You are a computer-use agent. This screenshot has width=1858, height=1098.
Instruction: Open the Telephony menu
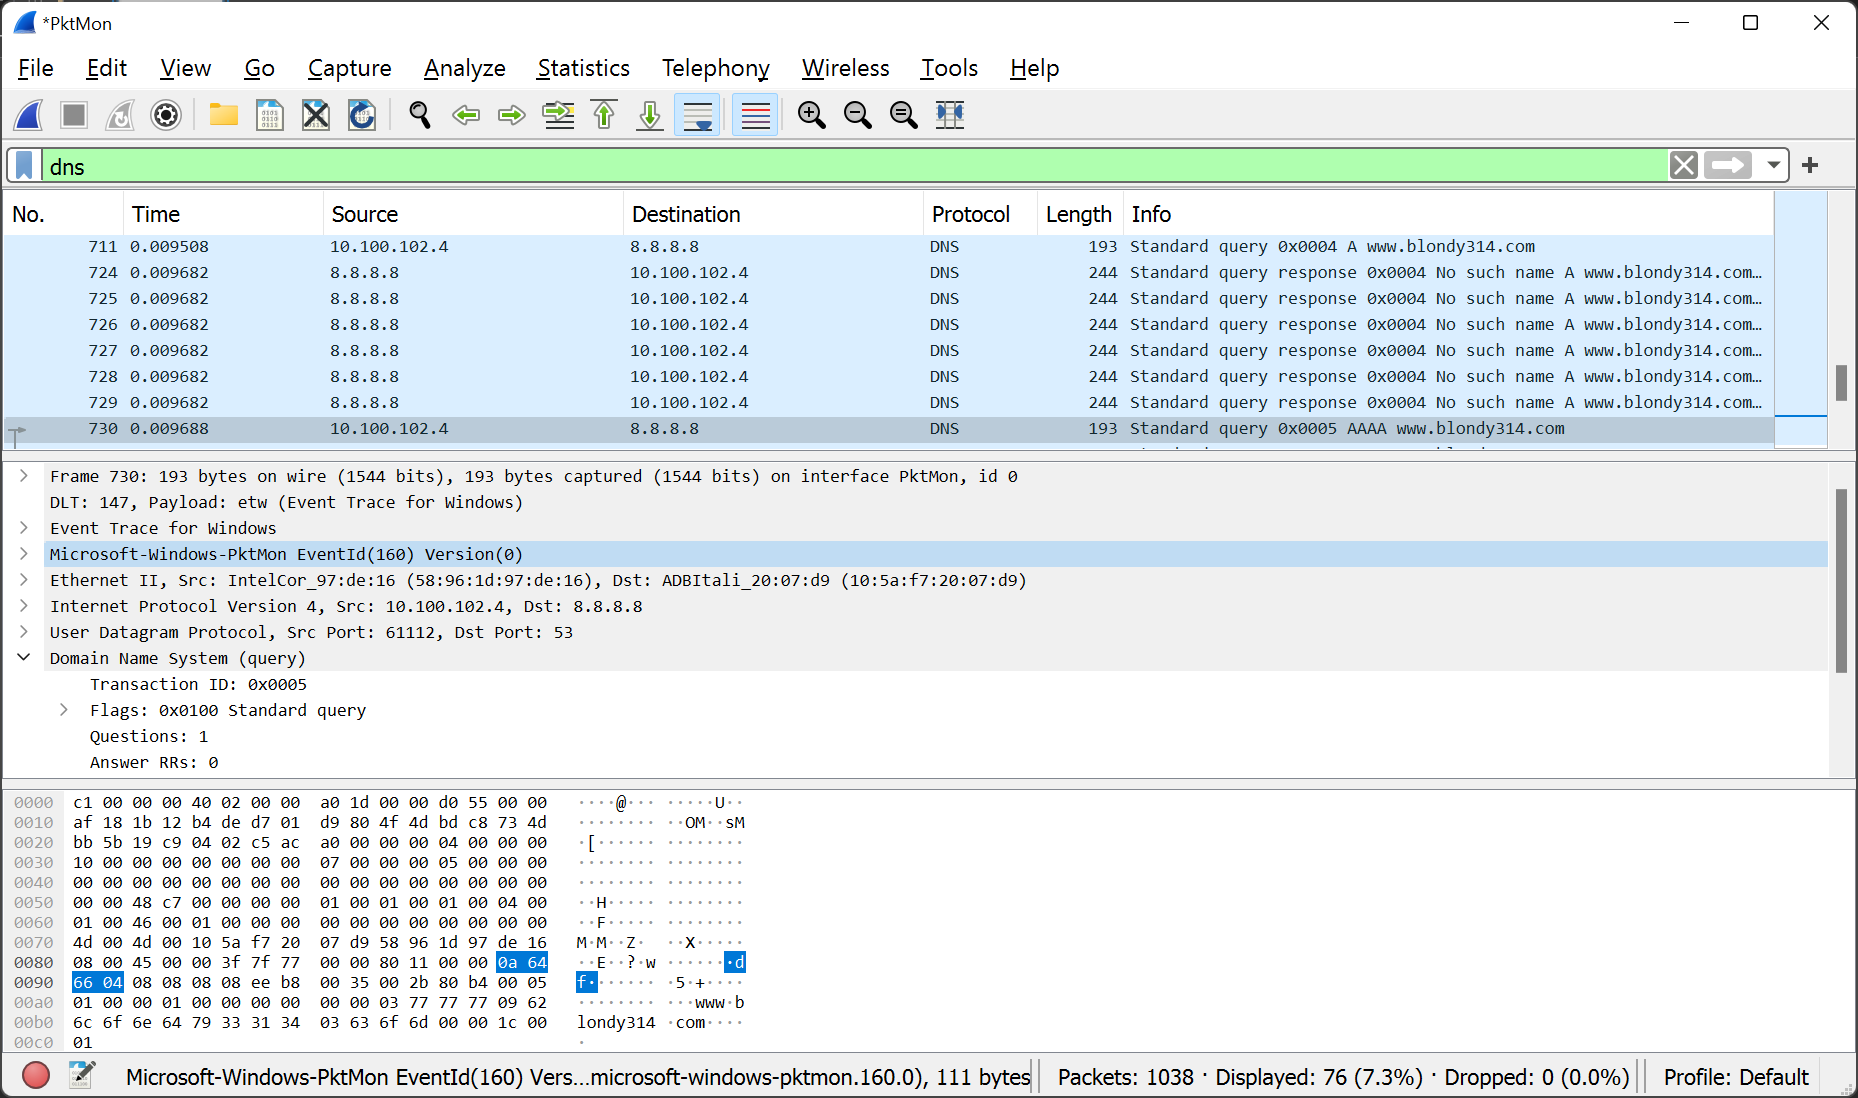click(716, 68)
